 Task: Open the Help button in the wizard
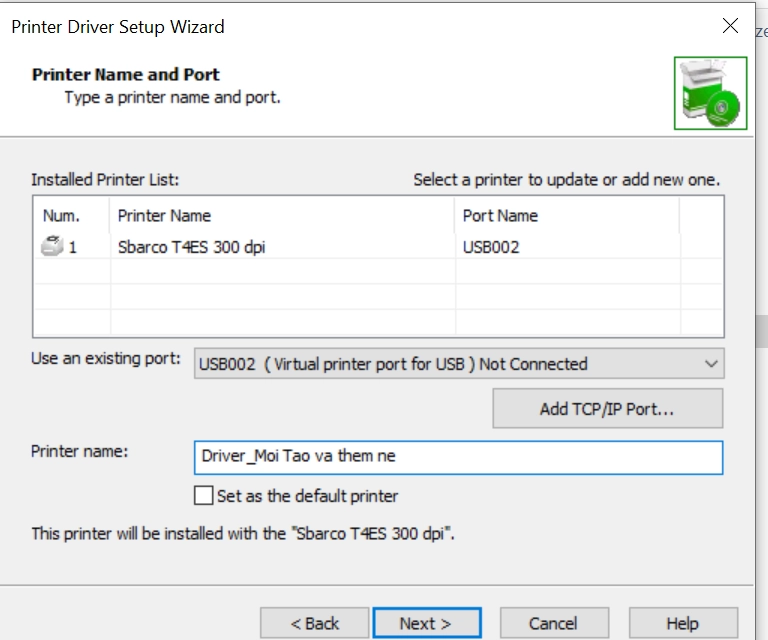point(682,623)
